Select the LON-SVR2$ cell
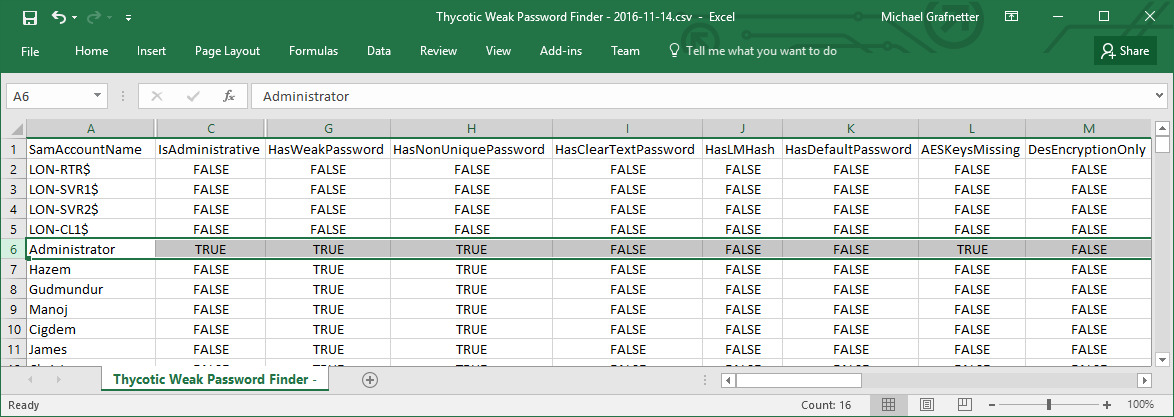This screenshot has height=417, width=1174. (91, 210)
